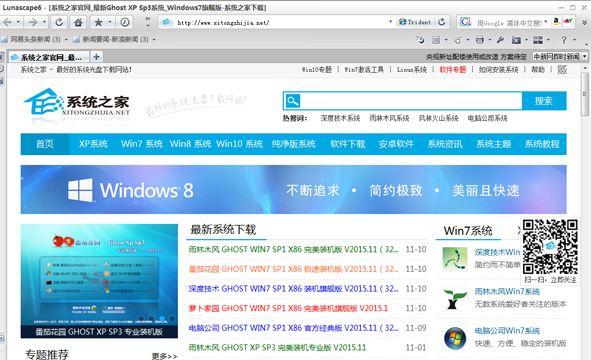The height and width of the screenshot is (360, 592).
Task: Open new tab with plus button
Action: coord(96,57)
